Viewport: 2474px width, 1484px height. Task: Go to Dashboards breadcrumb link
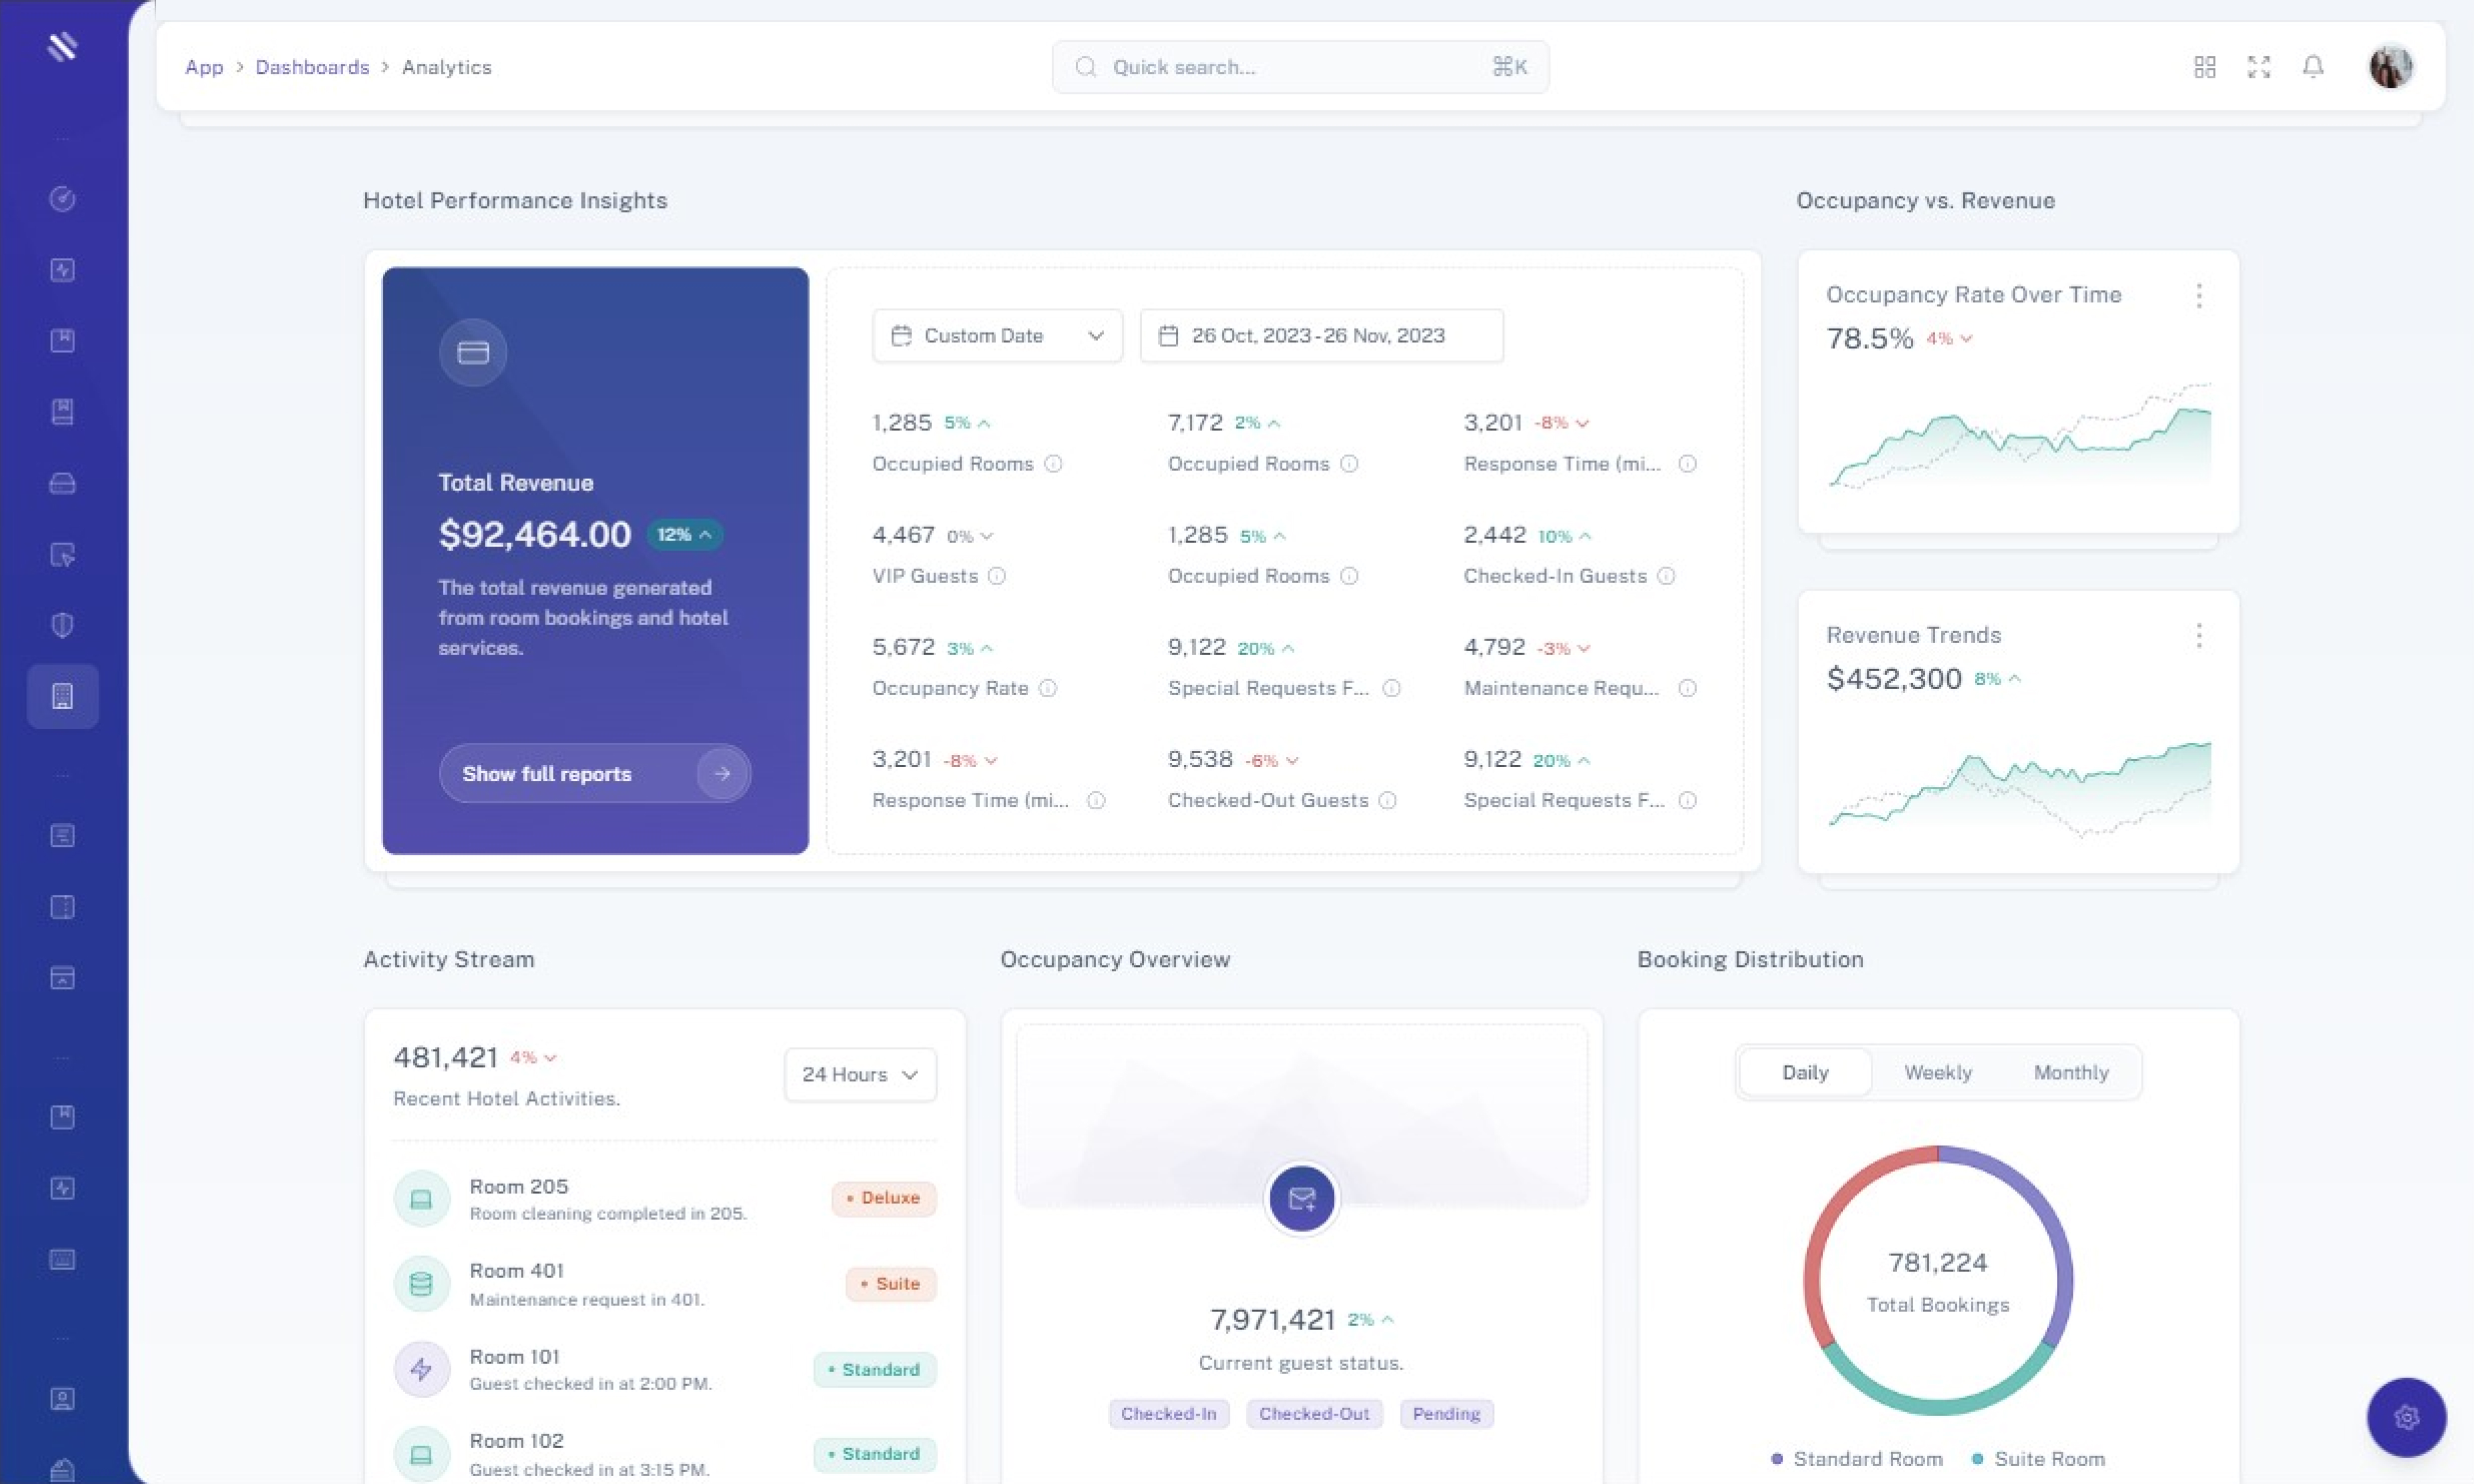(x=312, y=67)
